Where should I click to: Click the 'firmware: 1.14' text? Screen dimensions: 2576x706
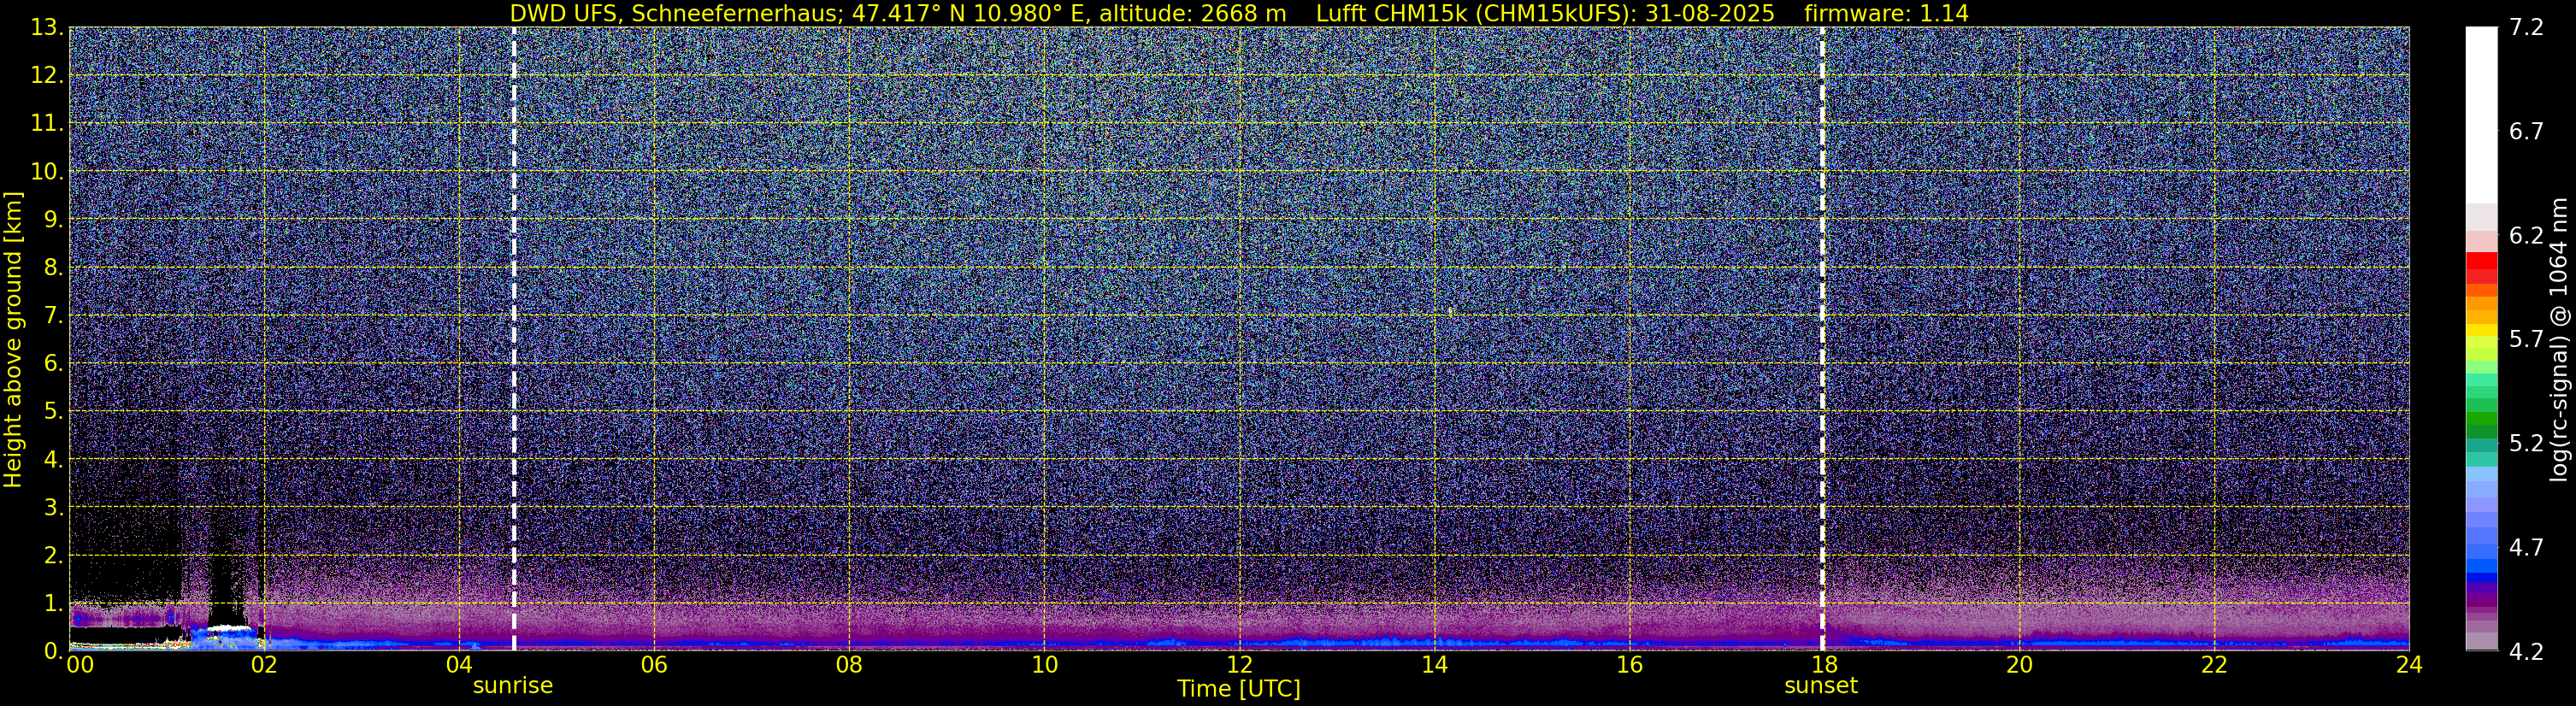coord(1886,13)
